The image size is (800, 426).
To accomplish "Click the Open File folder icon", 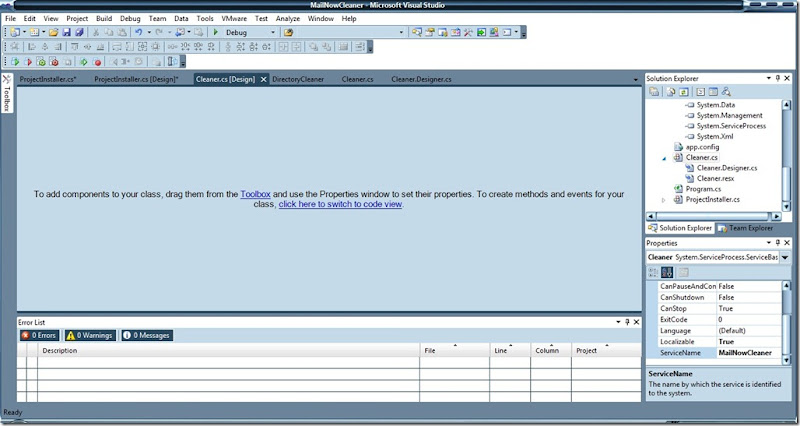I will 52,32.
